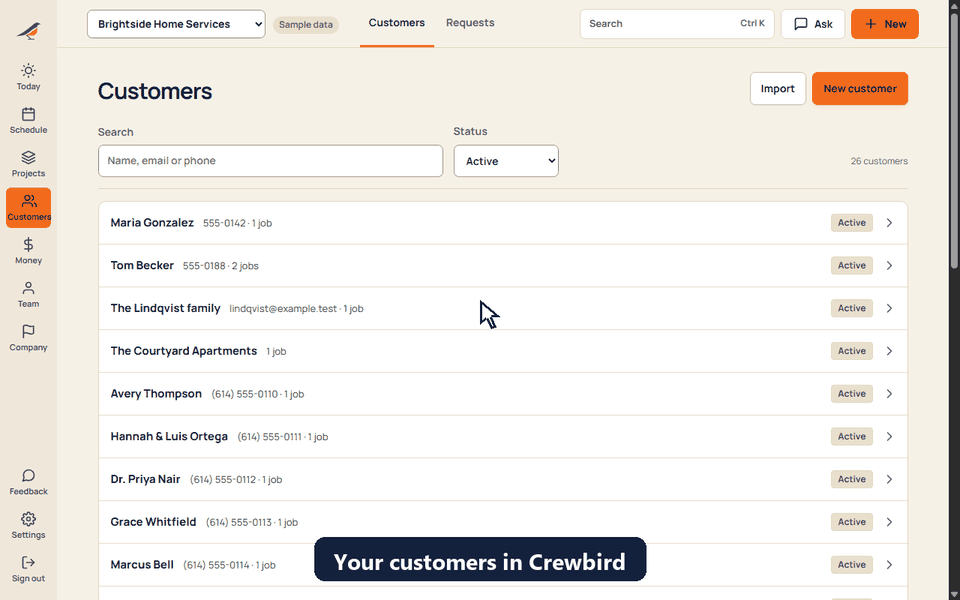Focus the top Search Ctrl K field
The height and width of the screenshot is (600, 960).
coord(677,24)
